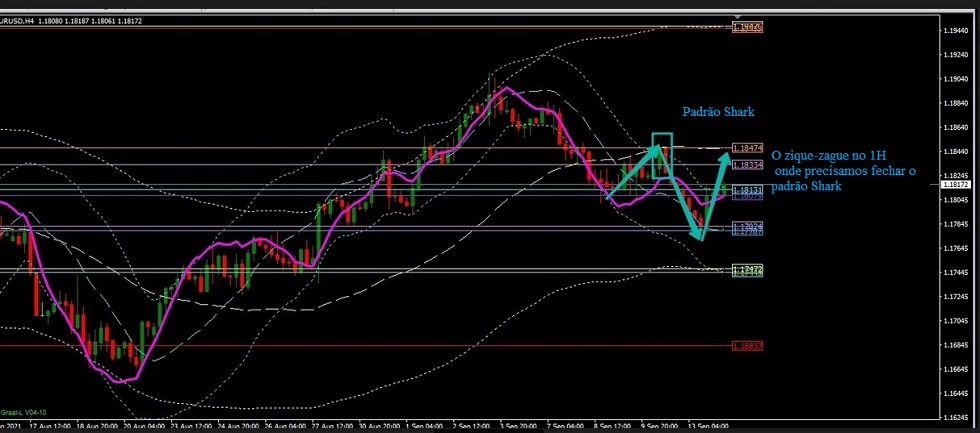Click the 1.17924 blue price level tag
Viewport: 980px width, 433px height.
pyautogui.click(x=747, y=226)
